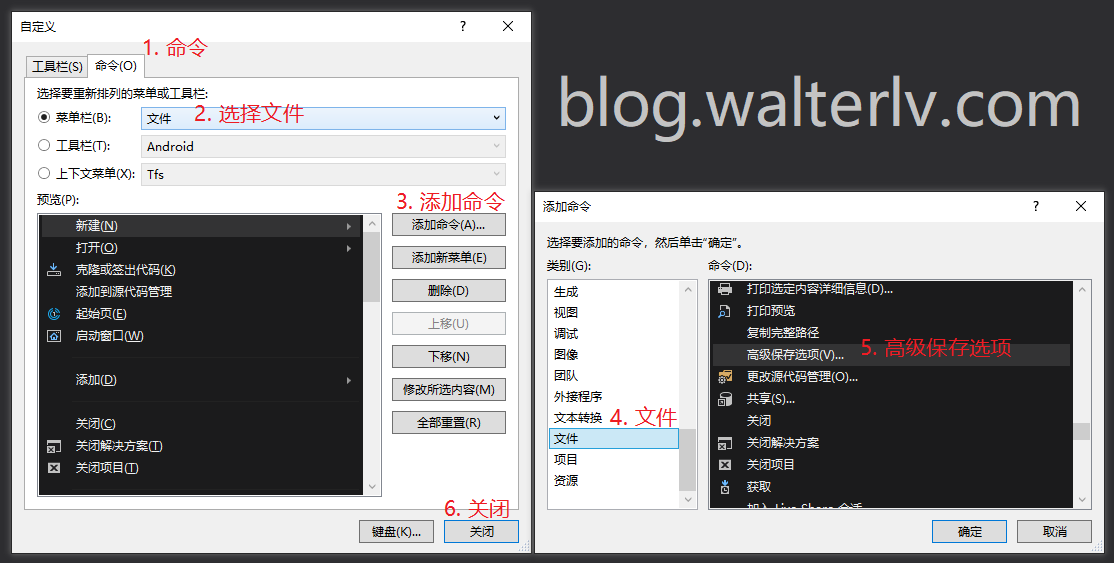
Task: Click help button in 自定义 dialog title
Action: tap(463, 26)
